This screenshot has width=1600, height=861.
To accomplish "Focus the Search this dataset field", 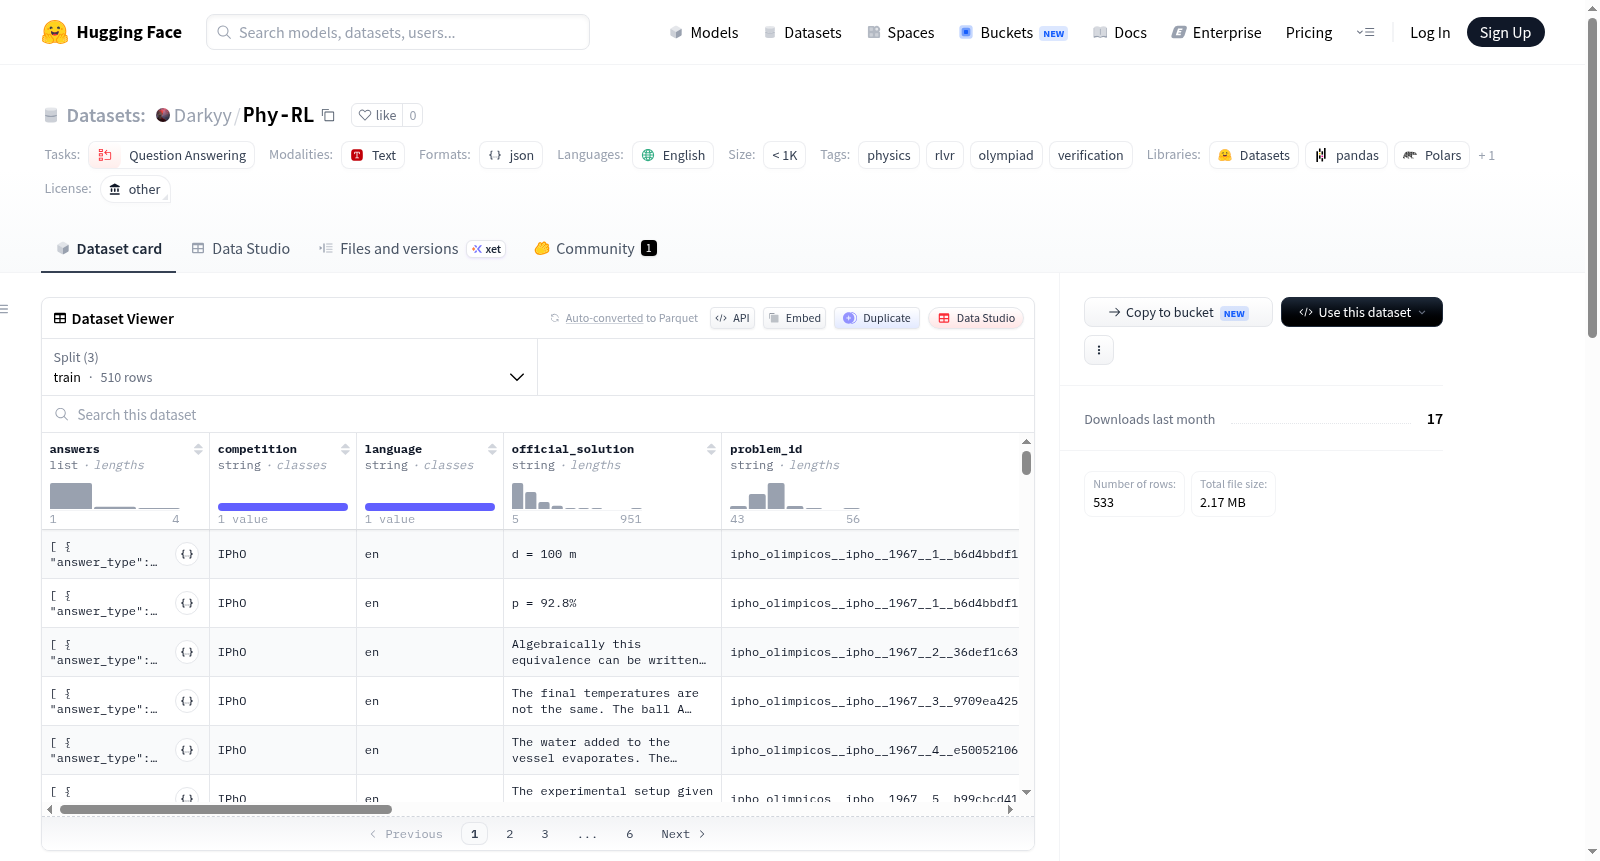I will click(538, 414).
